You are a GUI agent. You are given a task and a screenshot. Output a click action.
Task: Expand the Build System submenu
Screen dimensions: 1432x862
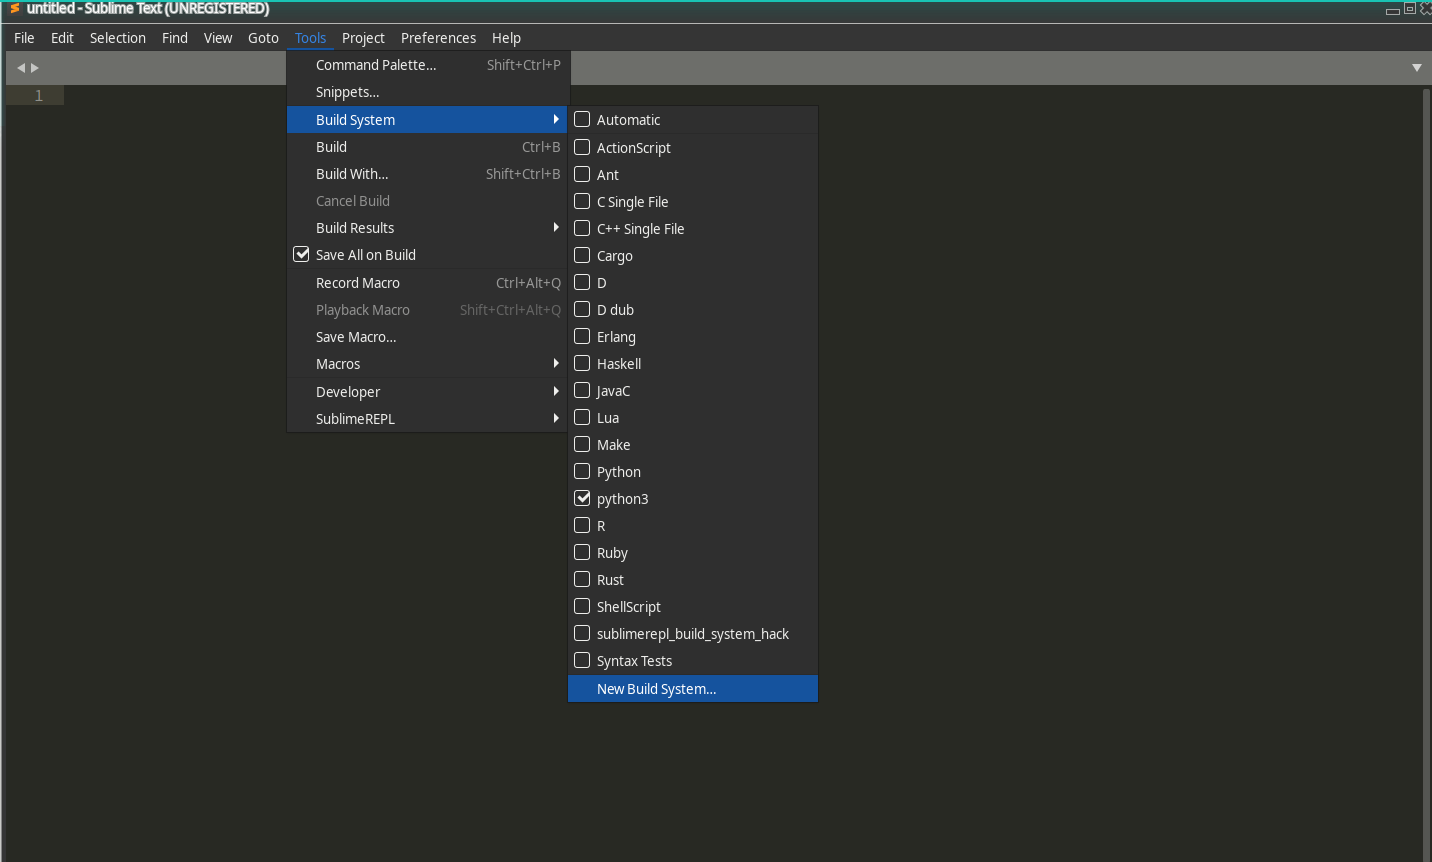[x=427, y=119]
